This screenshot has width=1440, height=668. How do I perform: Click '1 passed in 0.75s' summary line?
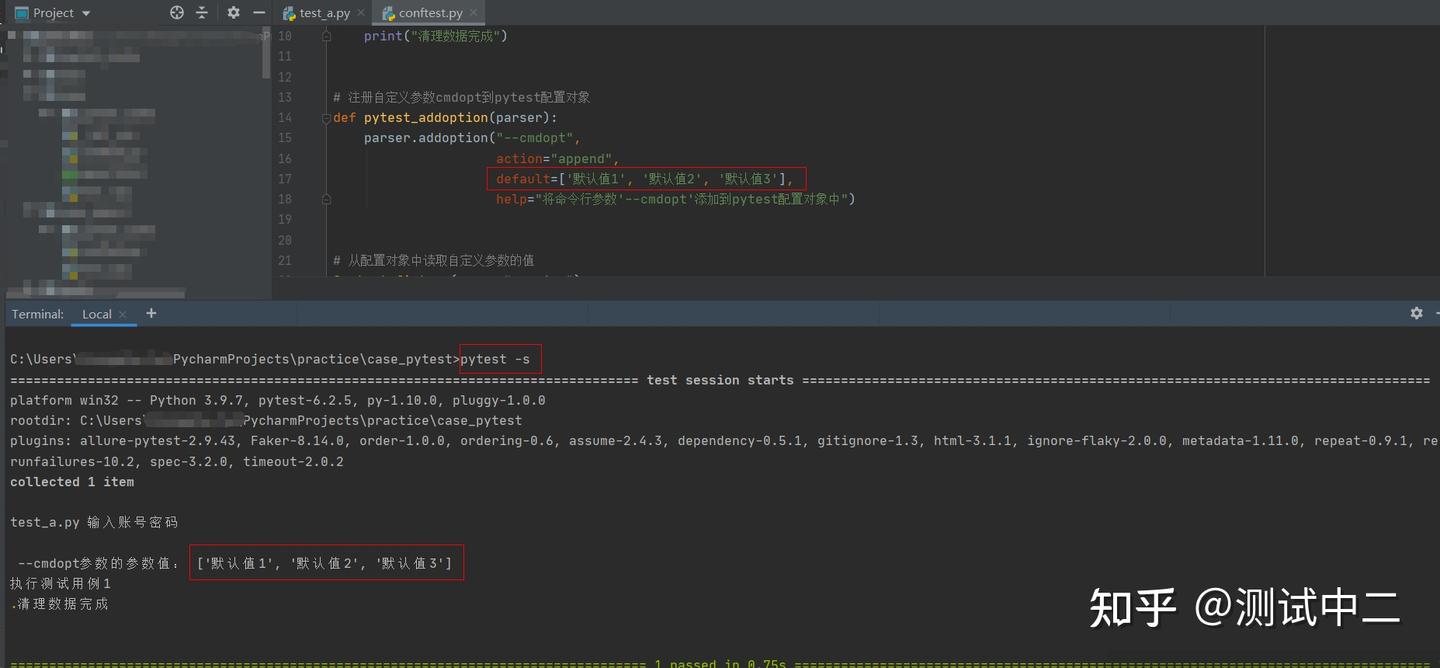click(720, 663)
